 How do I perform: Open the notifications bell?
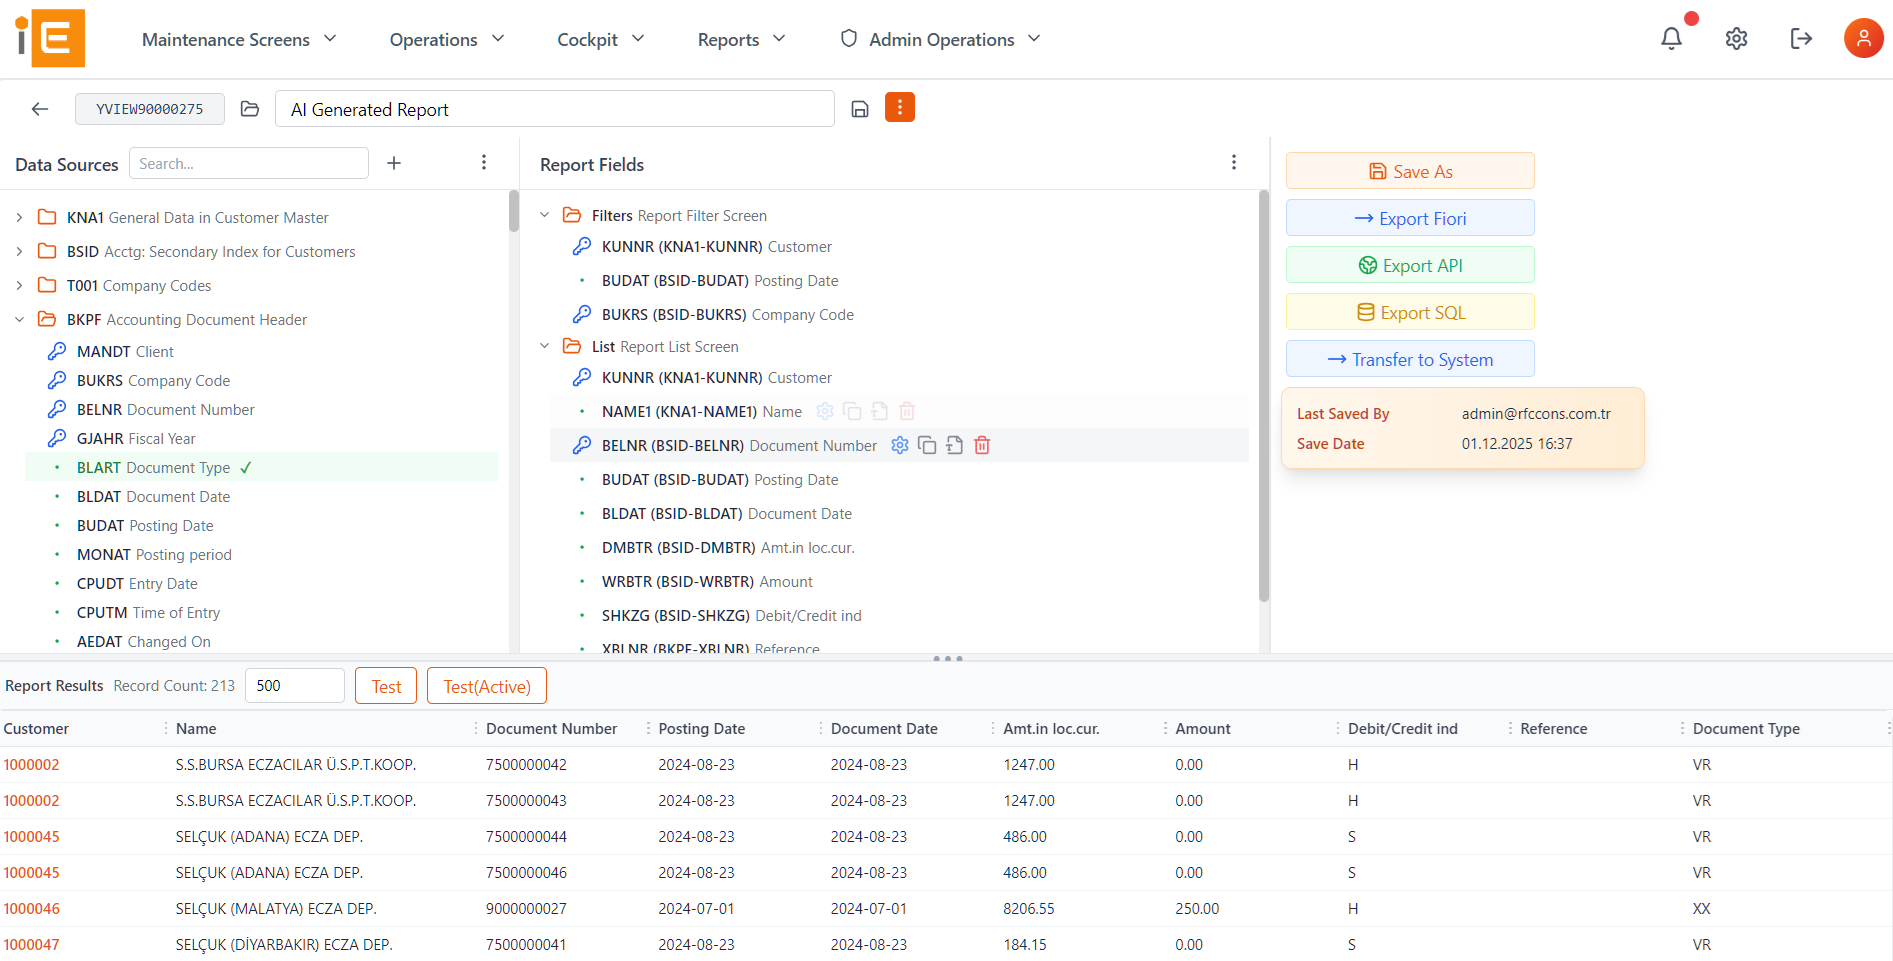(1670, 38)
